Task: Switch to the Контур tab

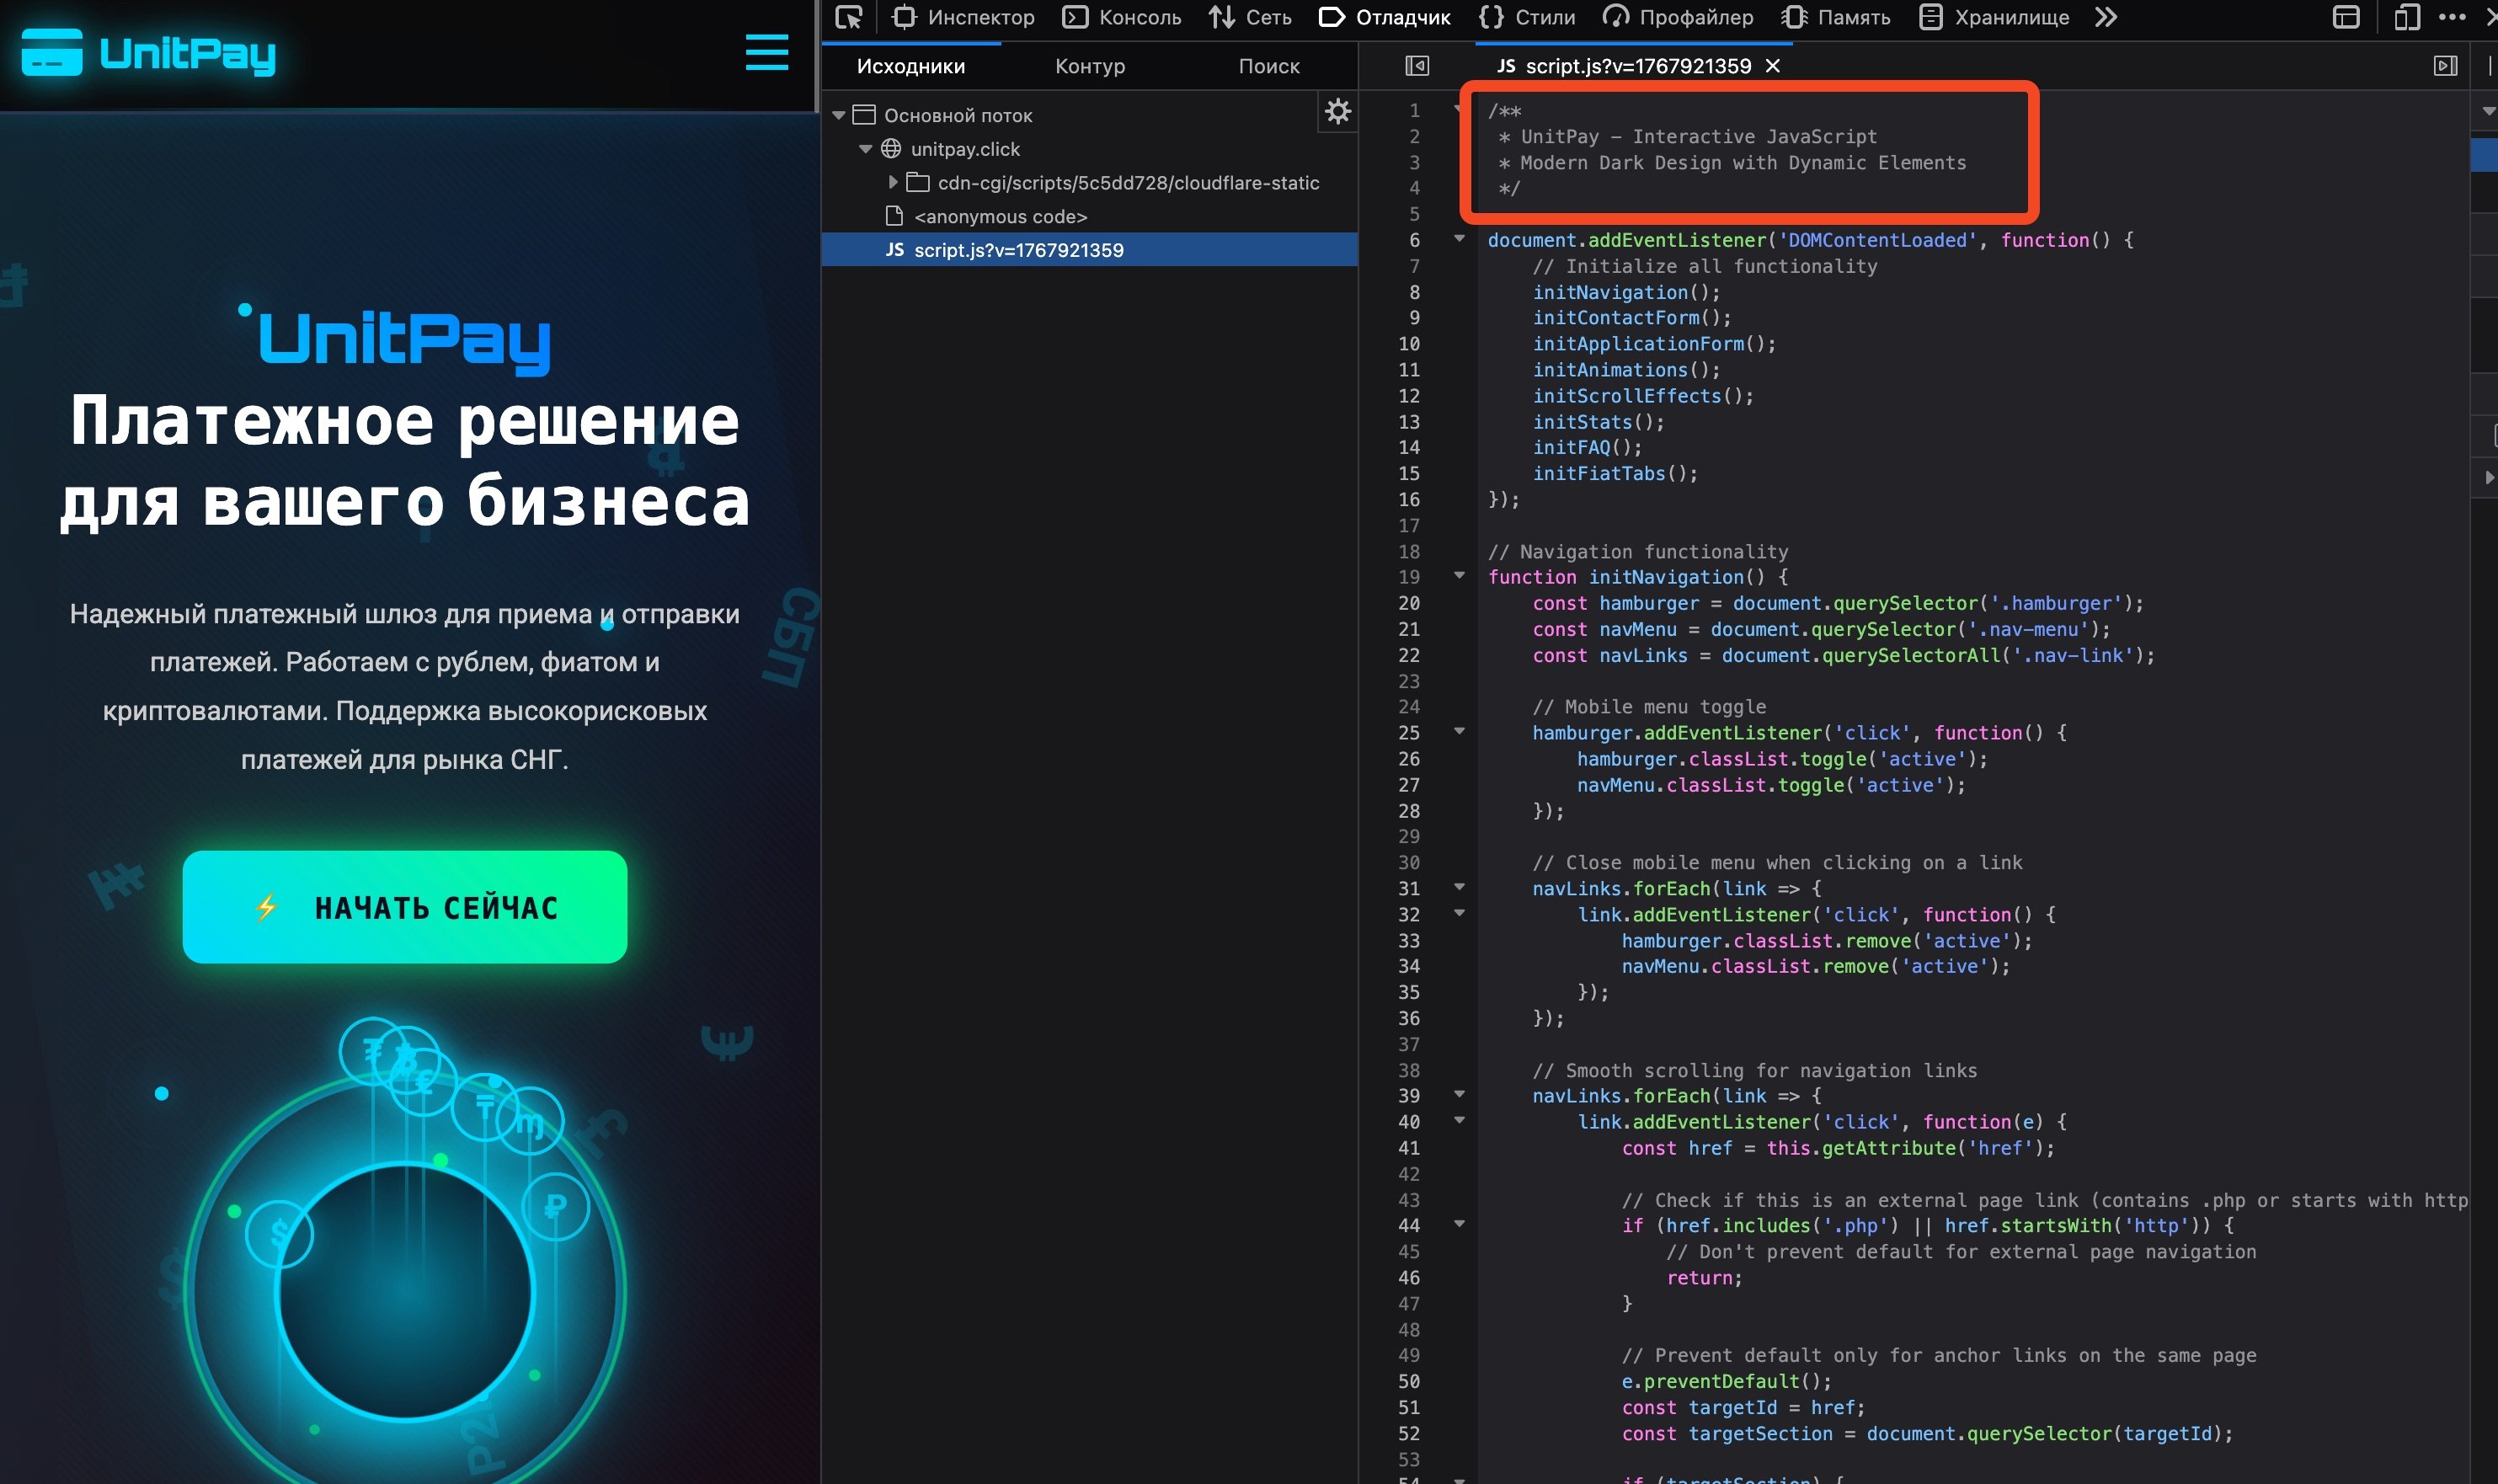Action: click(1089, 66)
